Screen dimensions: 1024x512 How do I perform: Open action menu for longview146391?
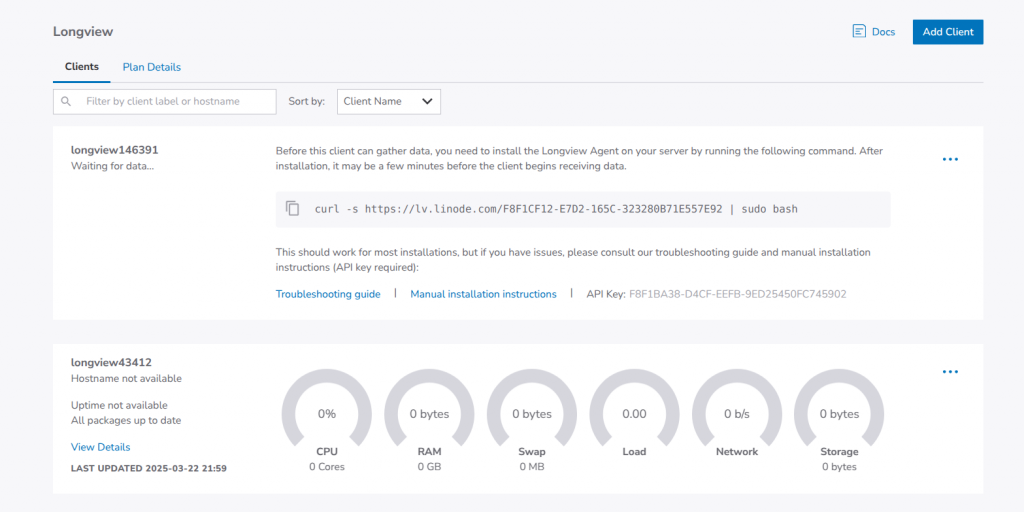[950, 160]
